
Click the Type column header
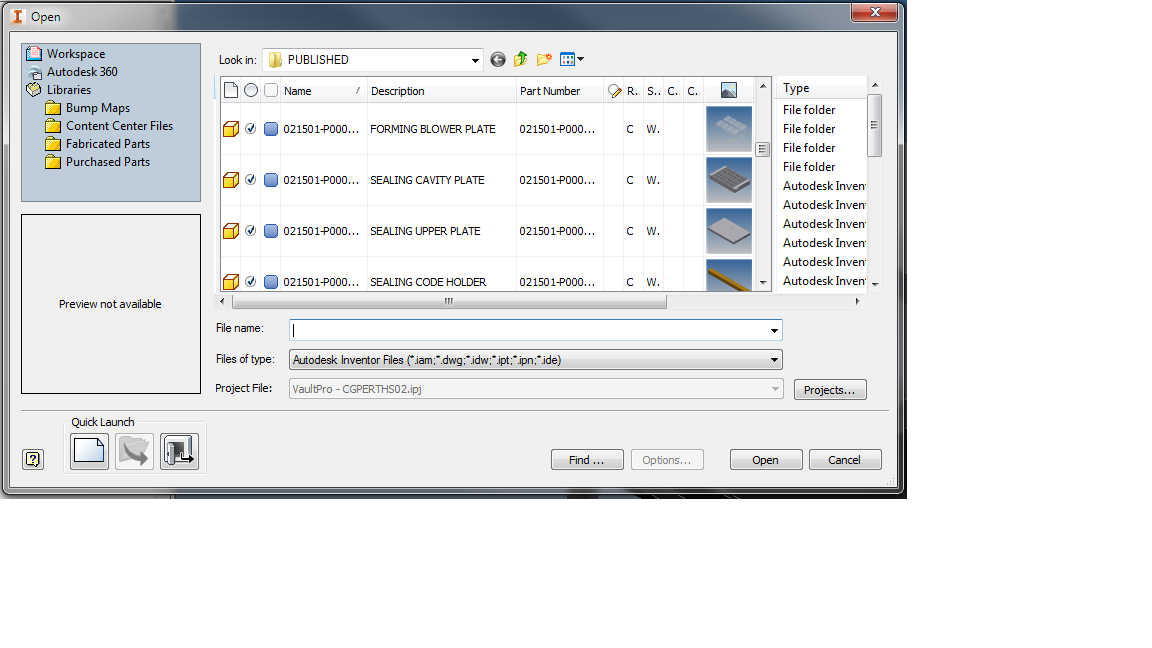pyautogui.click(x=821, y=88)
